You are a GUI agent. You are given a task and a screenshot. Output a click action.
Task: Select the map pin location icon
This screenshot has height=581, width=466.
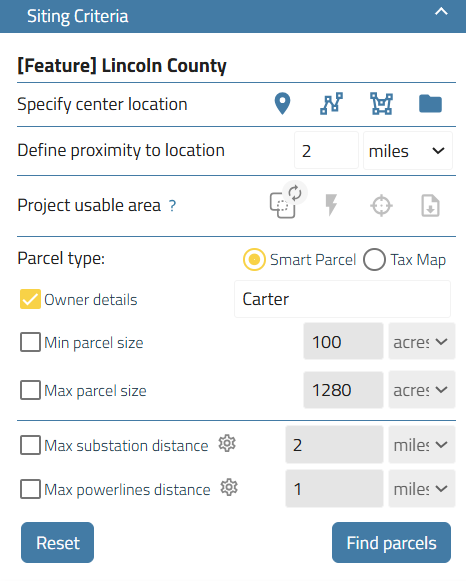click(x=282, y=104)
